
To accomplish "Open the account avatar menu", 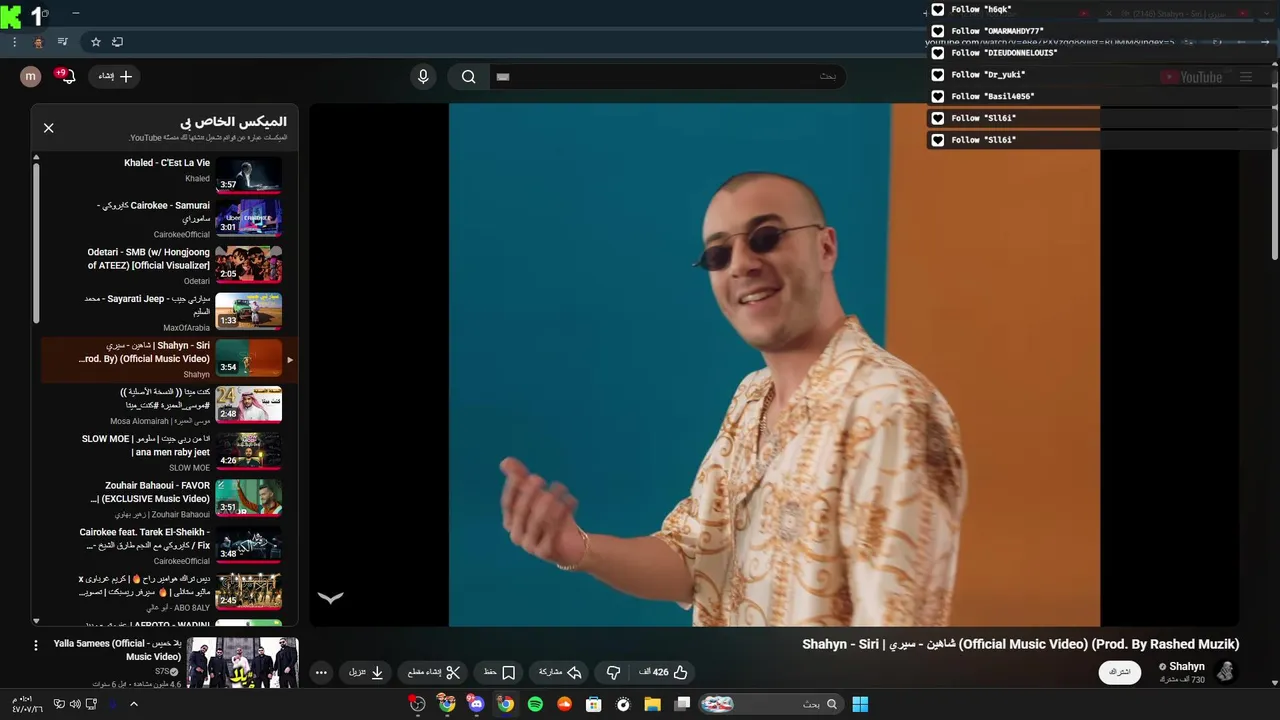I will point(31,76).
